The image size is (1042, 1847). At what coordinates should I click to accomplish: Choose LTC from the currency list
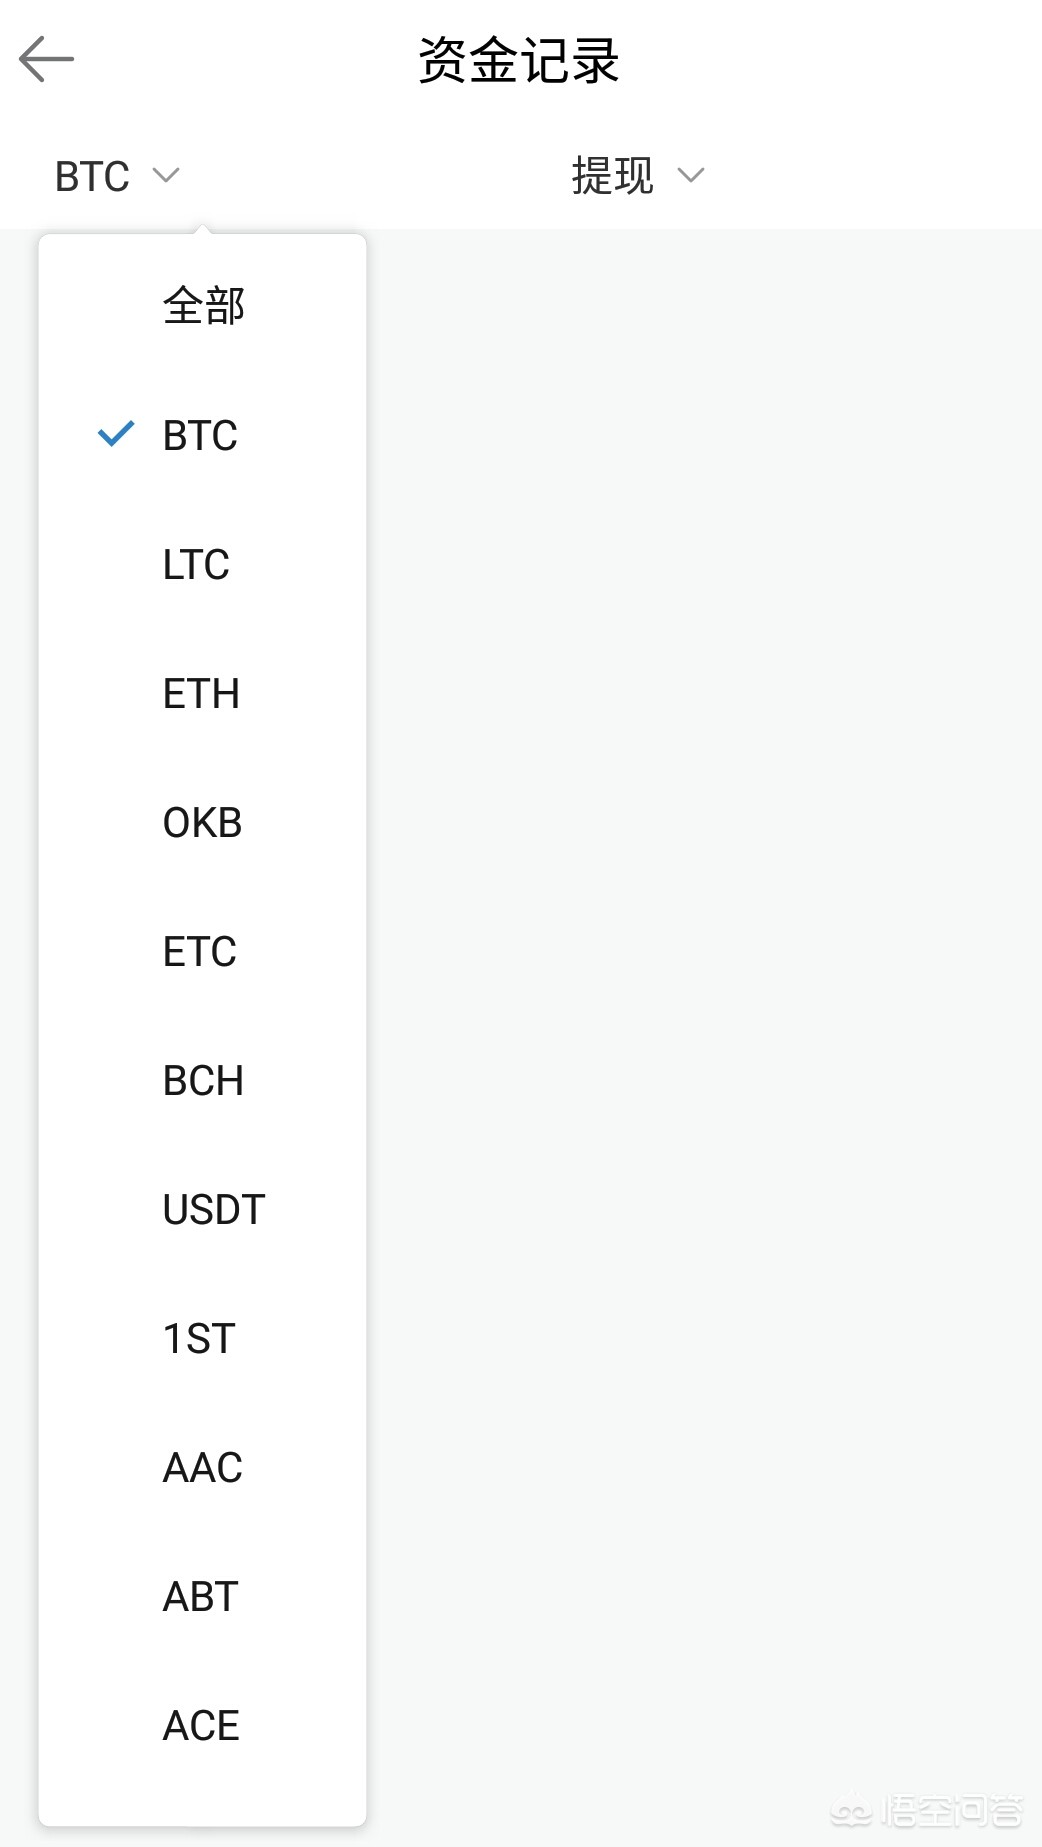click(x=196, y=565)
